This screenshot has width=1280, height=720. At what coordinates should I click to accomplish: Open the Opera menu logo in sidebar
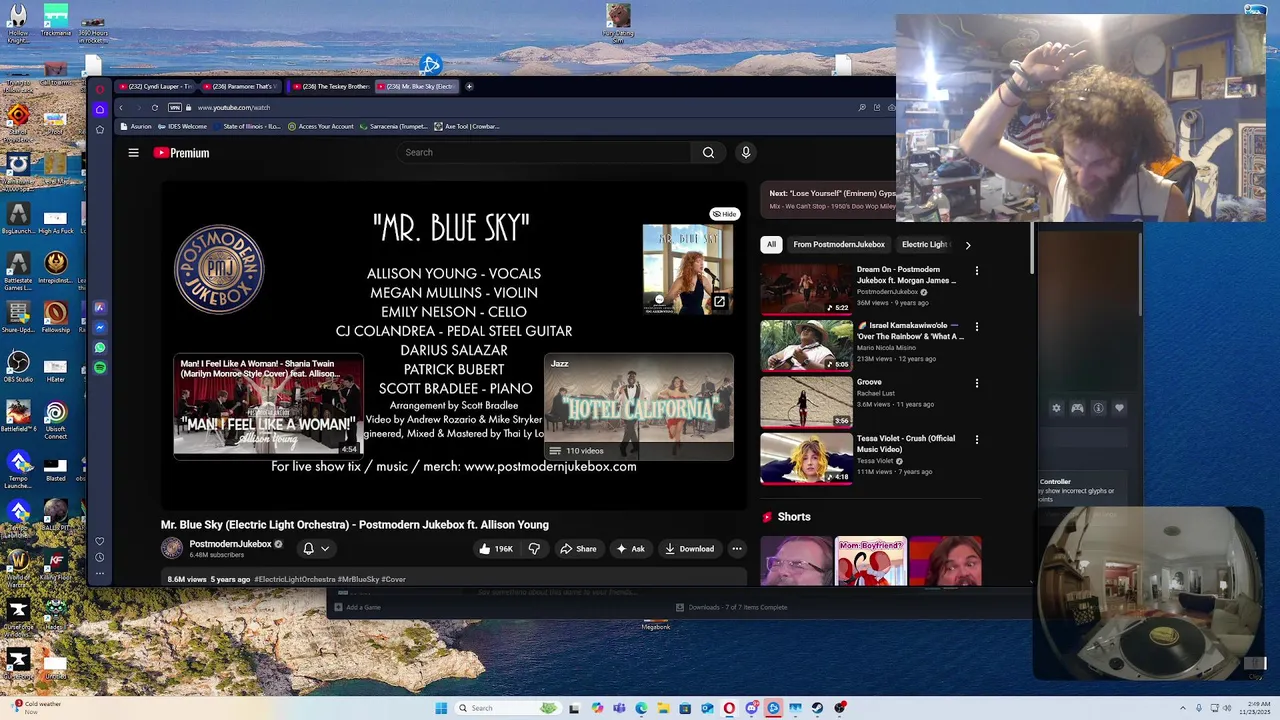(100, 90)
